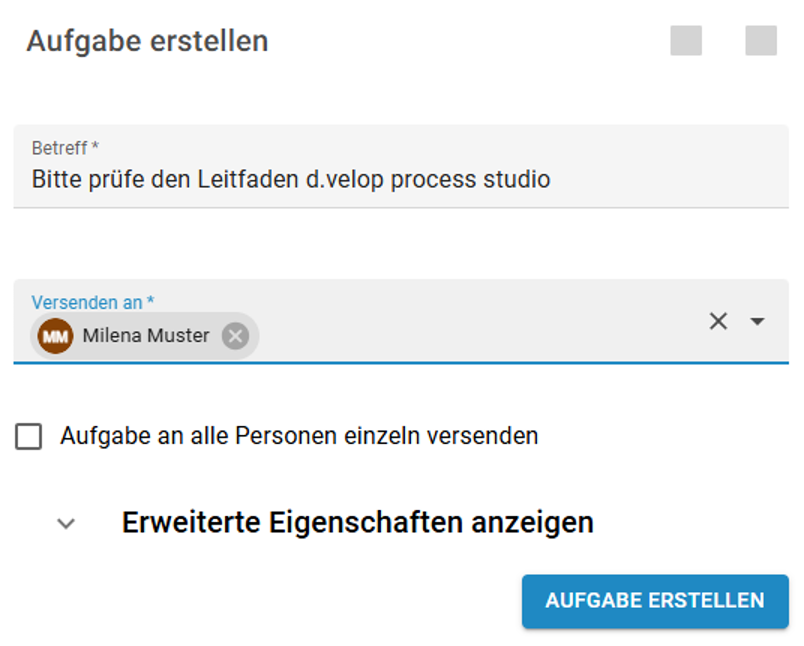The height and width of the screenshot is (646, 804).
Task: Place cursor in text Bitte prüfe den Leitfaden
Action: [x=165, y=180]
